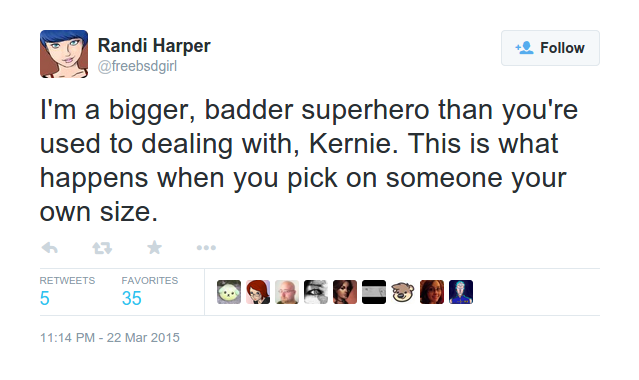The height and width of the screenshot is (380, 639).
Task: Click the dark-haired woman rendered avatar
Action: pyautogui.click(x=345, y=292)
